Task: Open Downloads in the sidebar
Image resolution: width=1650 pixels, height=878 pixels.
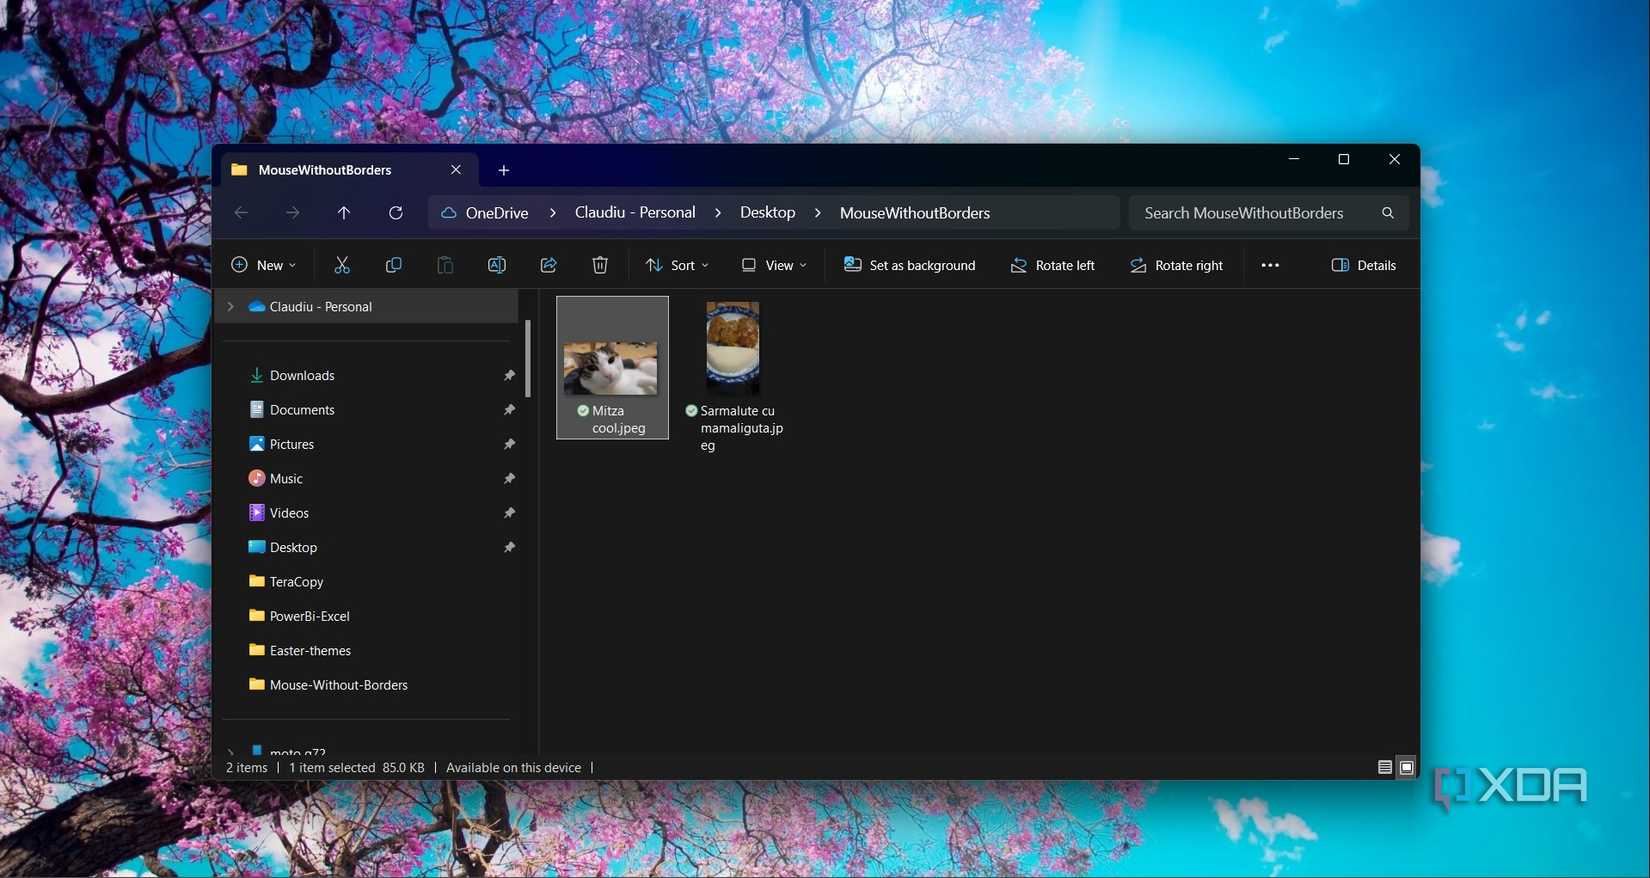Action: coord(302,376)
